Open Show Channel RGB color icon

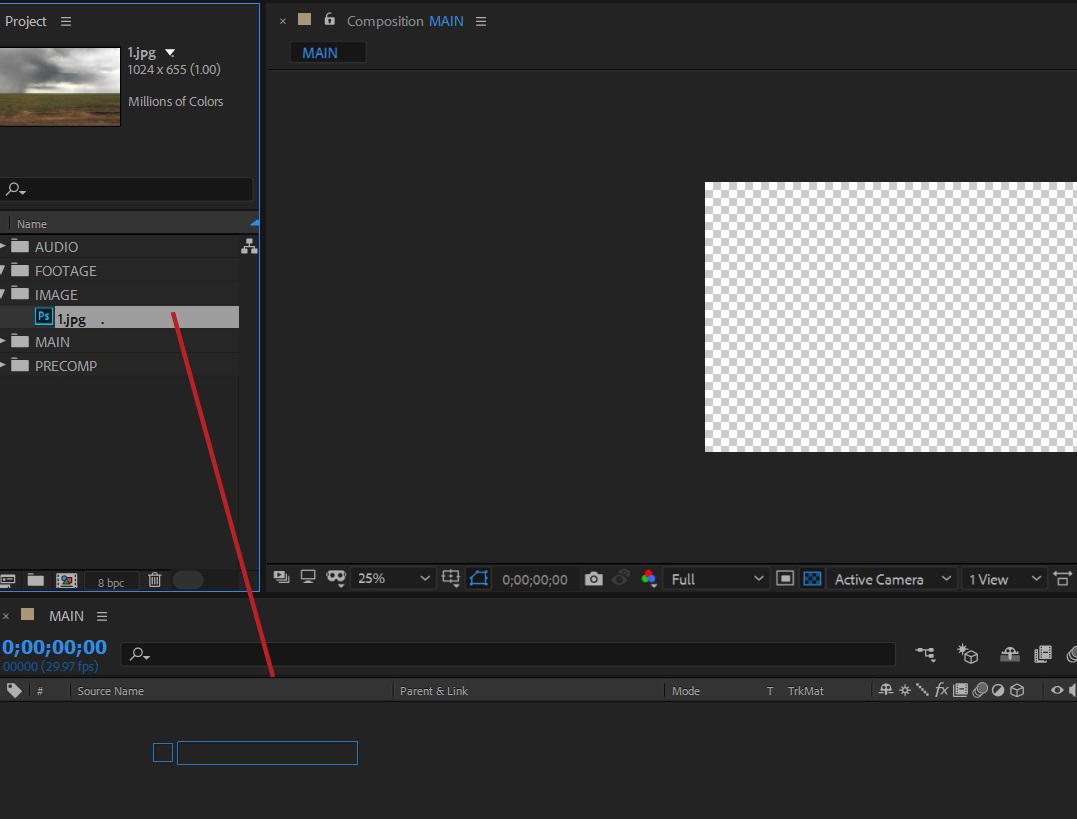click(648, 579)
